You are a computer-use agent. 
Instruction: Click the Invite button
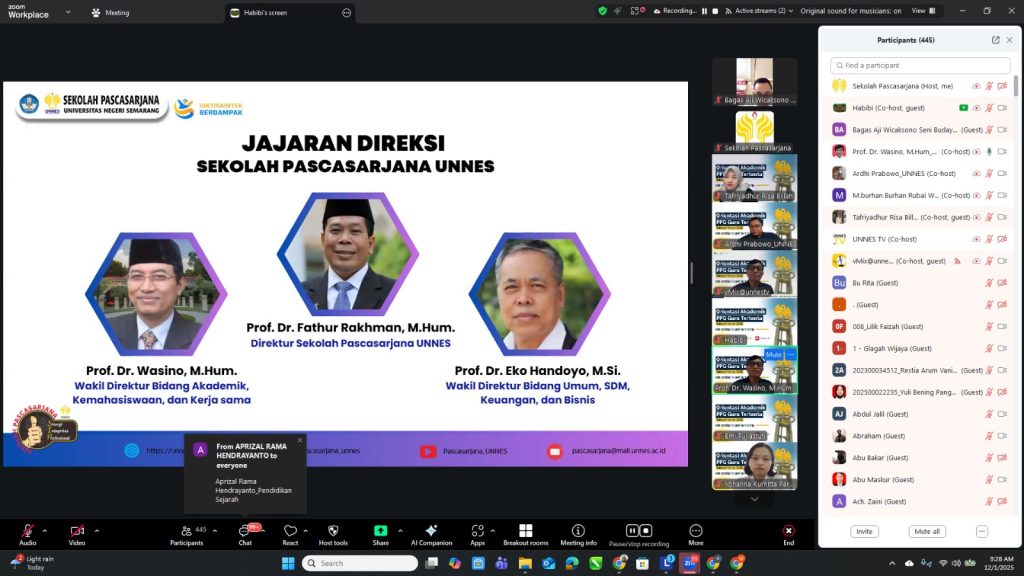click(864, 531)
